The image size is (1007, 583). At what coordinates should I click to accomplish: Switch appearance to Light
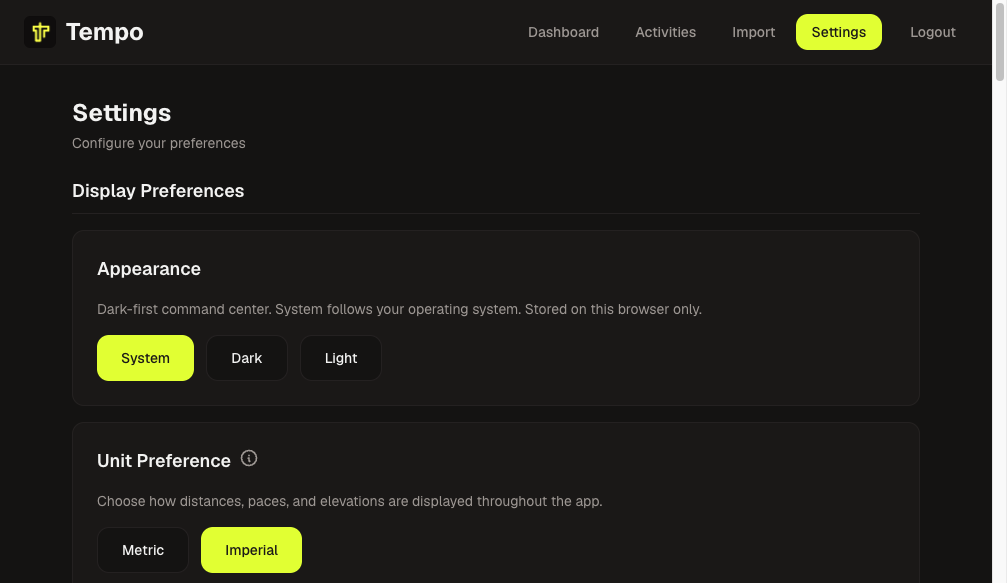tap(341, 358)
